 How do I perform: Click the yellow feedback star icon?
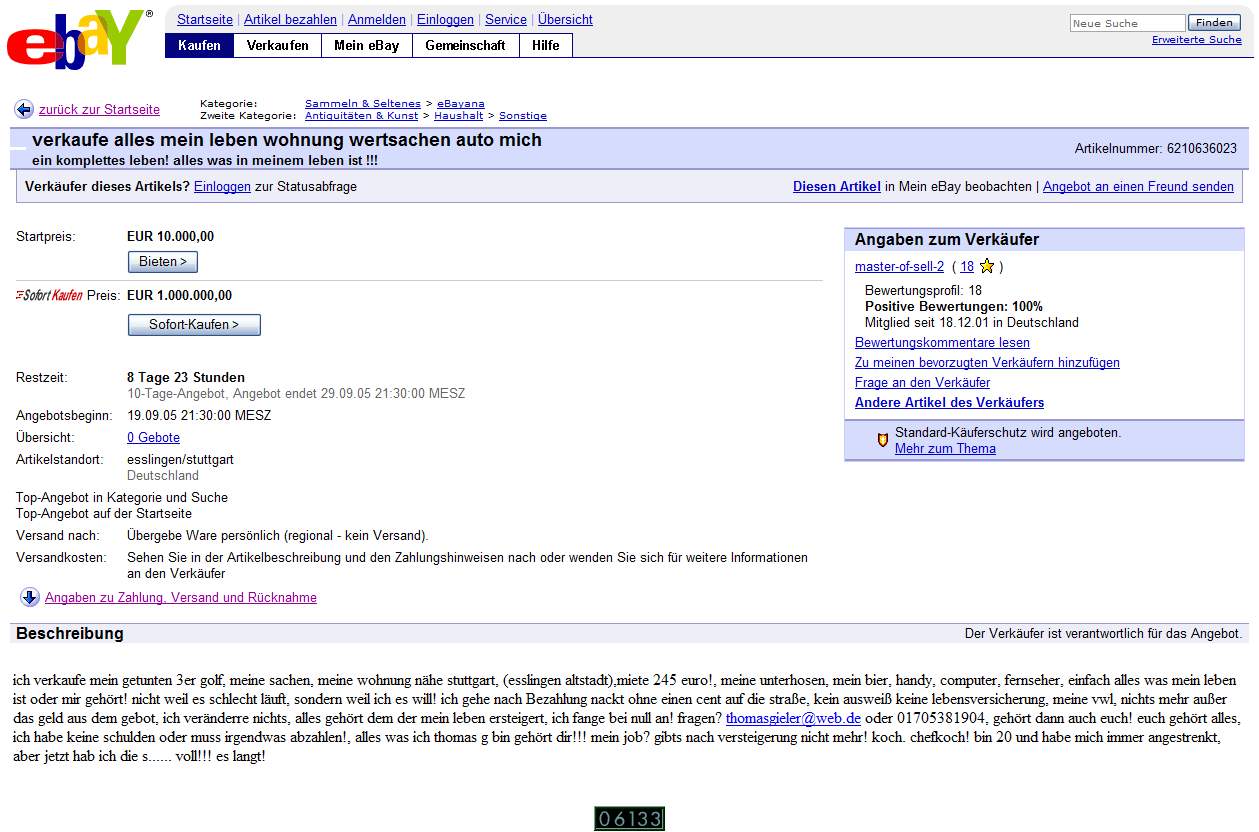[x=987, y=266]
